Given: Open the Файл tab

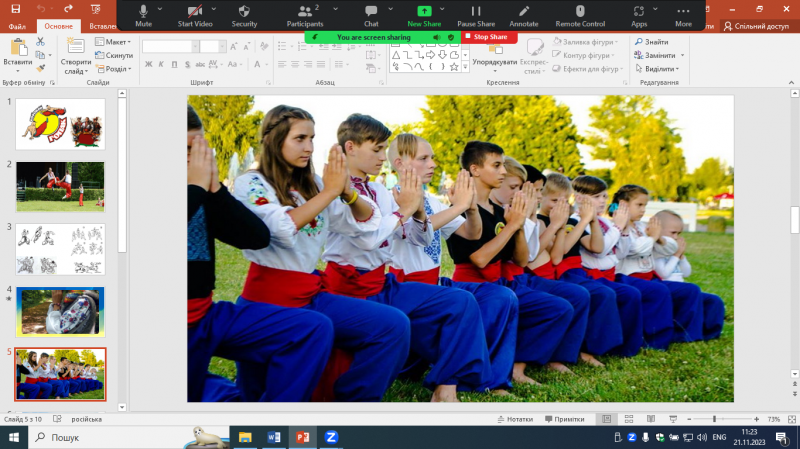Looking at the screenshot, I should 17,26.
